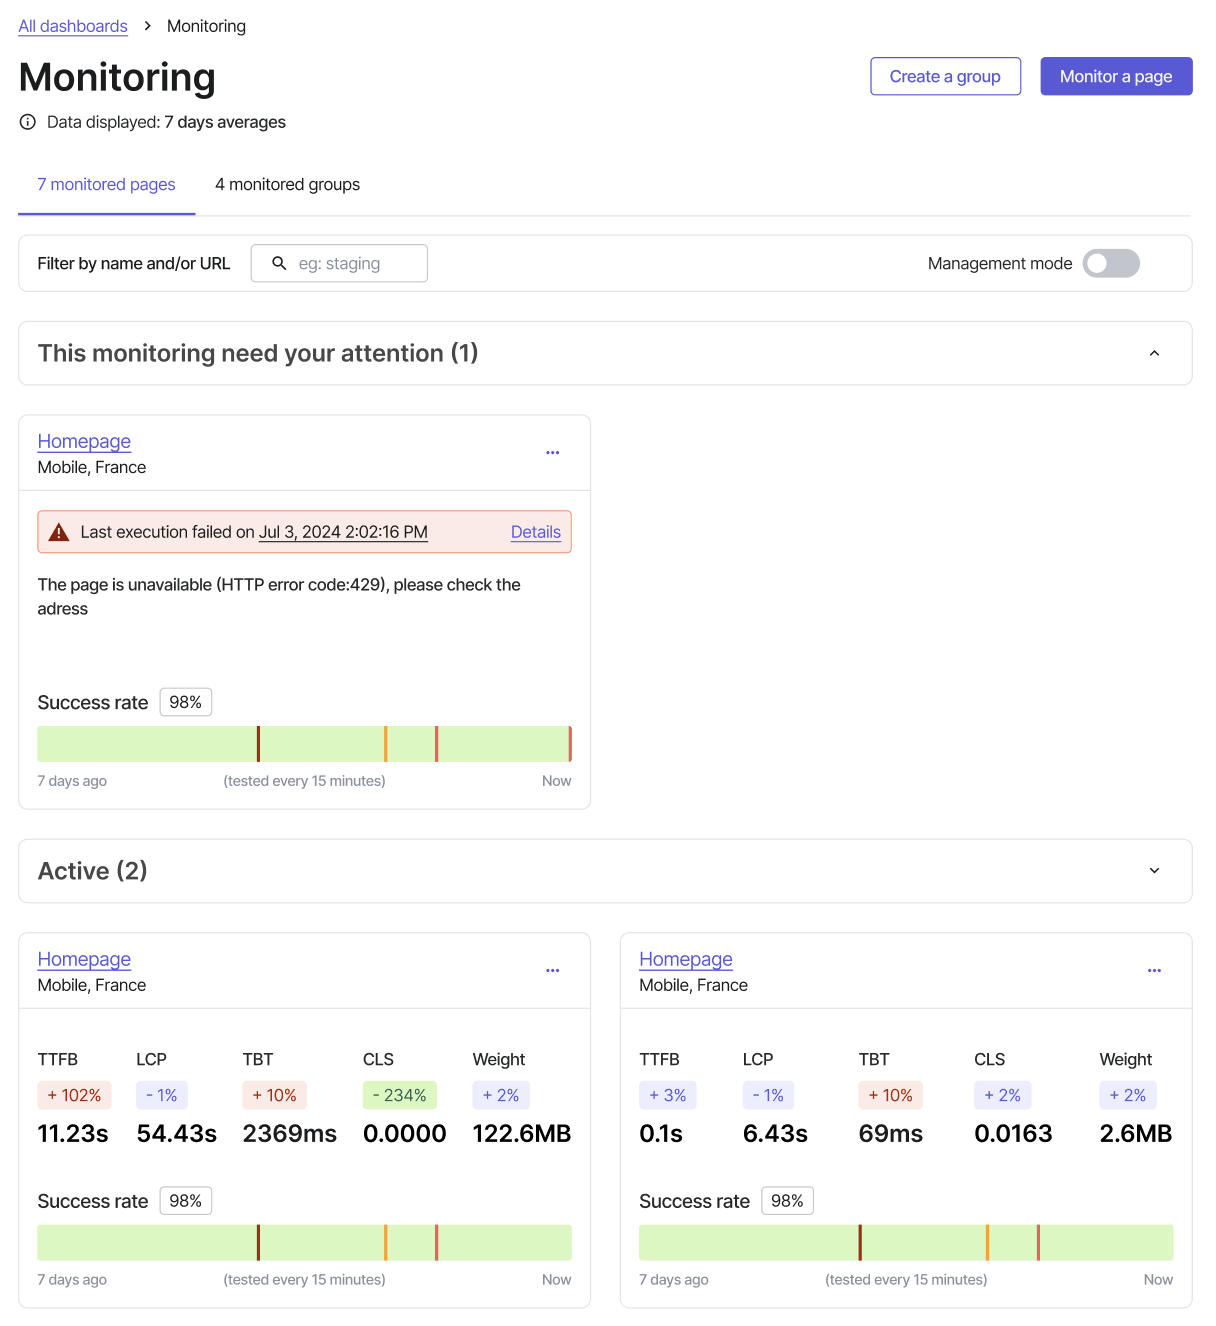Viewport: 1216px width, 1326px height.
Task: Click a failure marker on the success rate timeline
Action: click(259, 743)
